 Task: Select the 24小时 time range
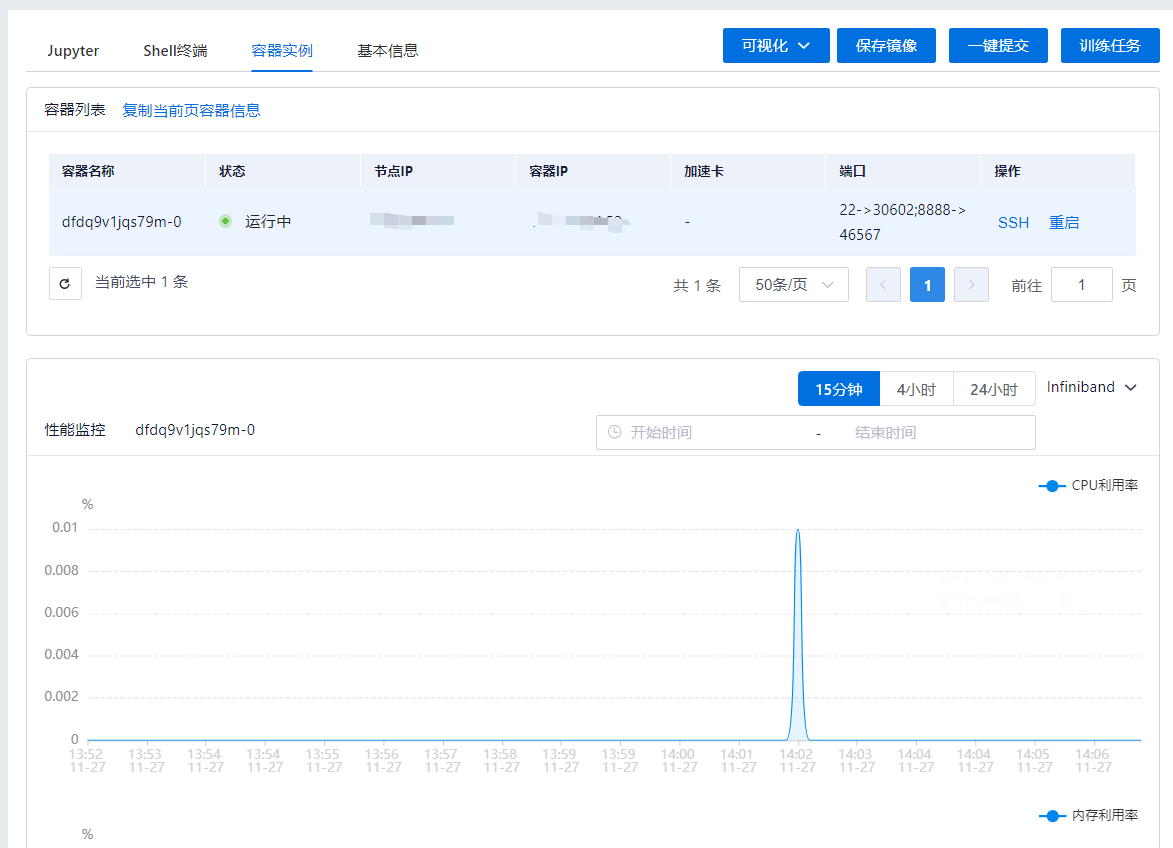[x=993, y=389]
